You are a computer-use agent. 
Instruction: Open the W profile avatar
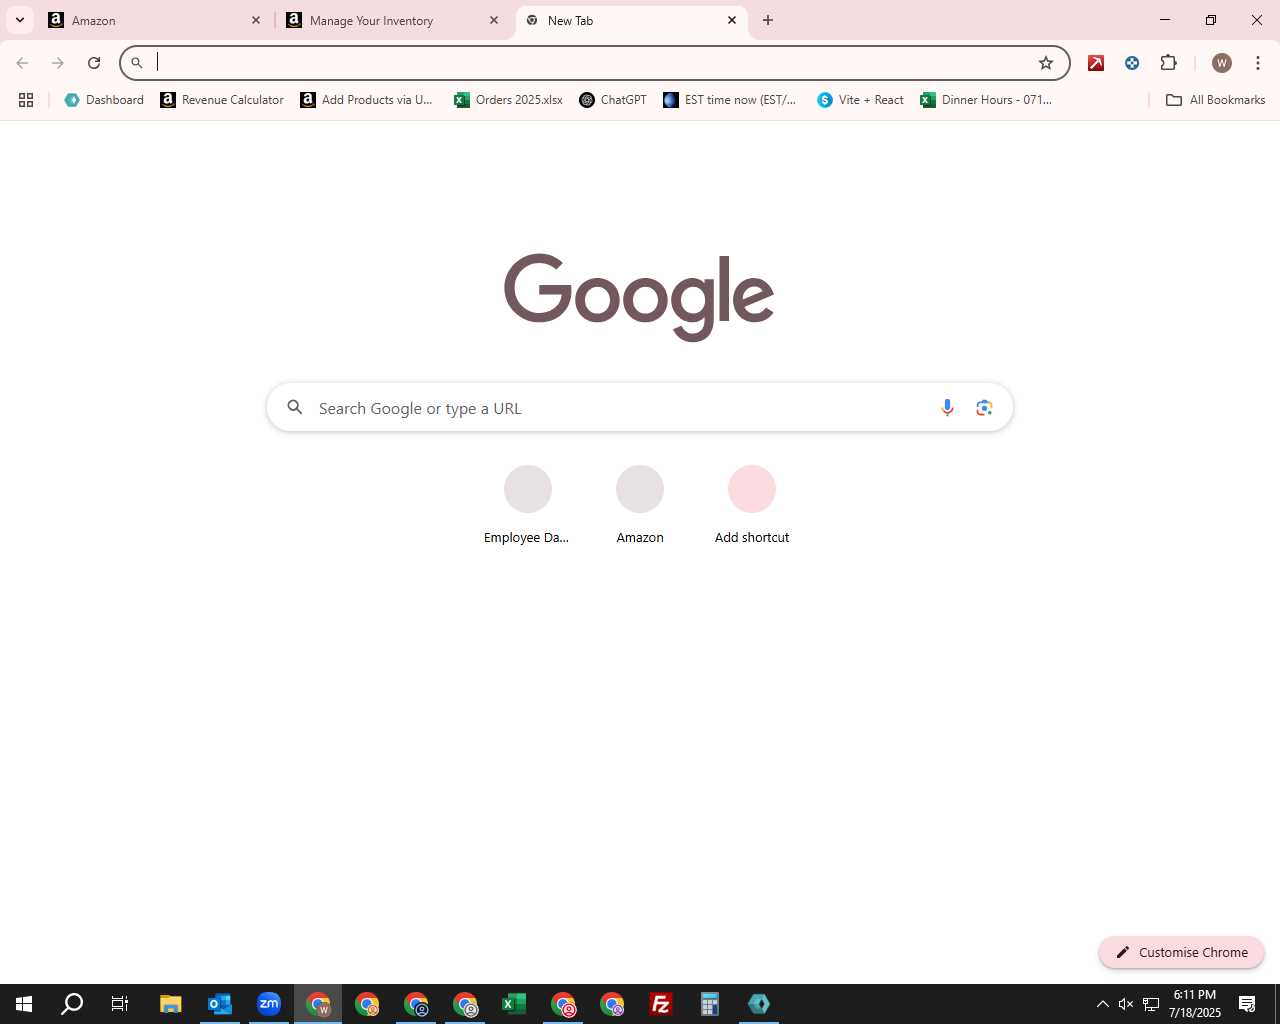click(x=1221, y=63)
